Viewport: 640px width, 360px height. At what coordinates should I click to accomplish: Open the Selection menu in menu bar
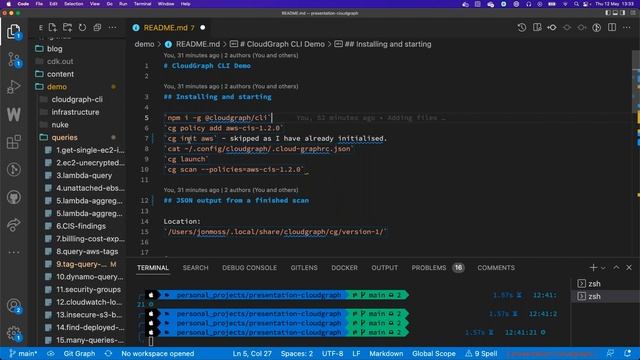coord(73,4)
